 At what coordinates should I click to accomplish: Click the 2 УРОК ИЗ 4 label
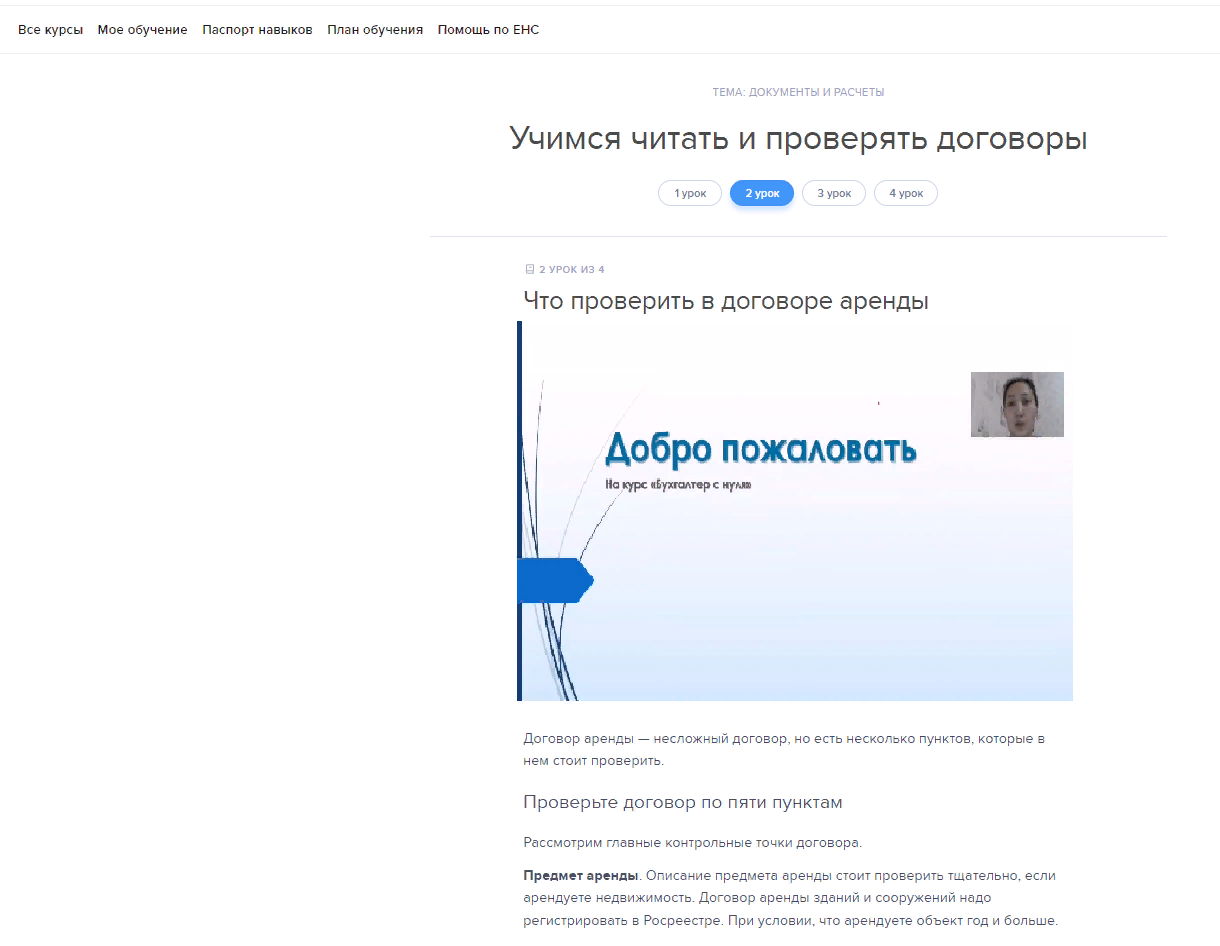coord(571,269)
